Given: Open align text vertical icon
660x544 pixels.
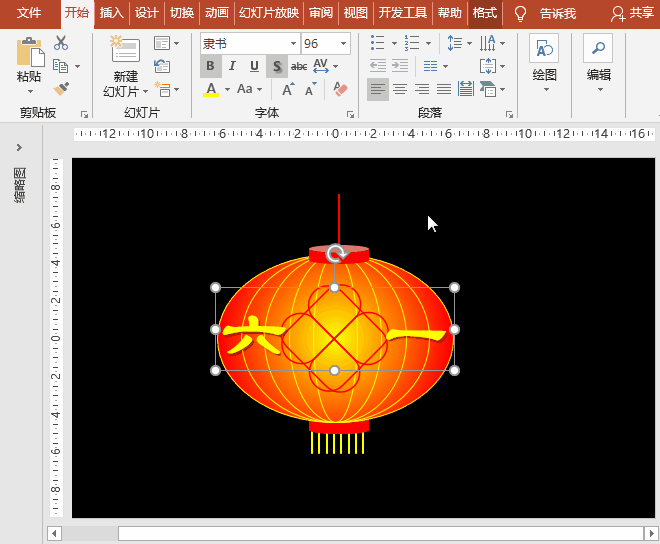Looking at the screenshot, I should coord(488,66).
